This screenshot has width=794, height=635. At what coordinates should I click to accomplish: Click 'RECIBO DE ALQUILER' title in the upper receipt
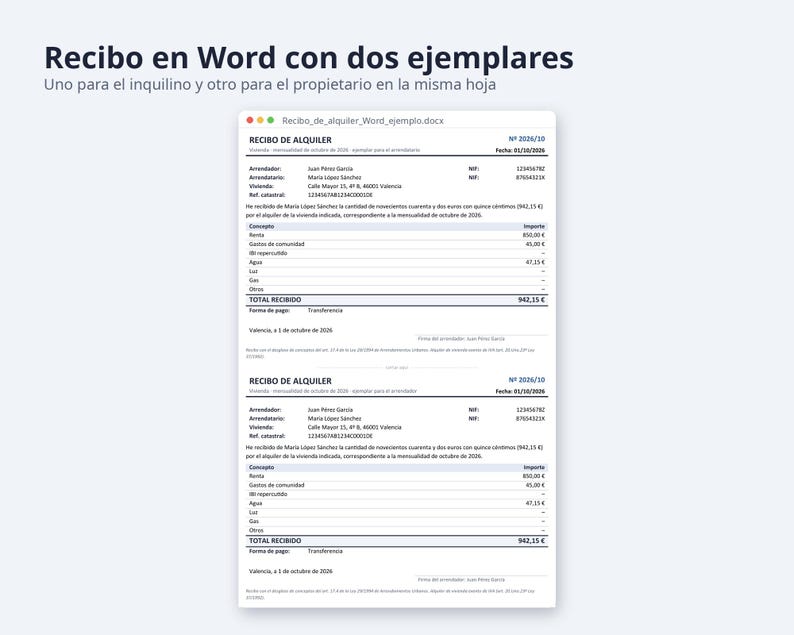[290, 140]
